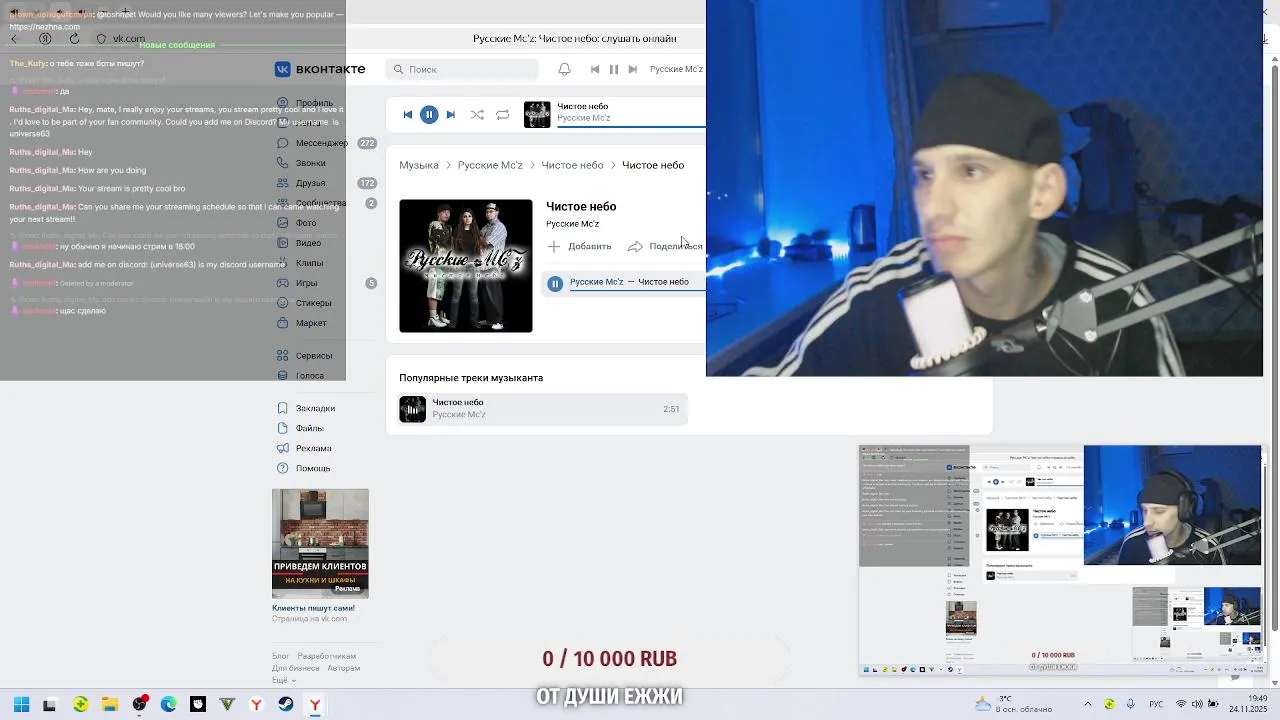Open Для бизнеса footer link

click(295, 668)
